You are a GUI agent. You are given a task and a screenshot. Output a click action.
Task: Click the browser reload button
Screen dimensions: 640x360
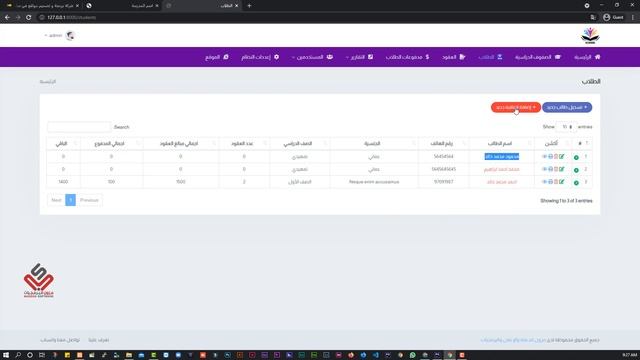pyautogui.click(x=29, y=18)
